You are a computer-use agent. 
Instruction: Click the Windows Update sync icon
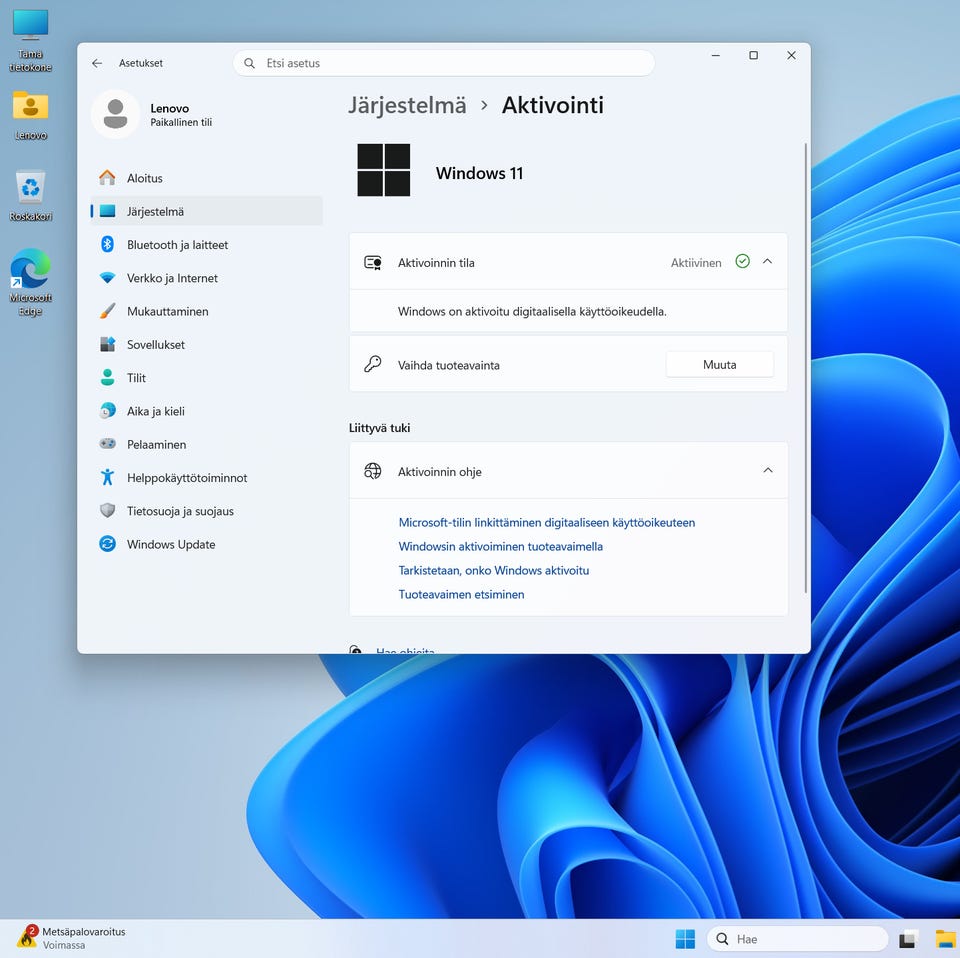click(x=107, y=544)
